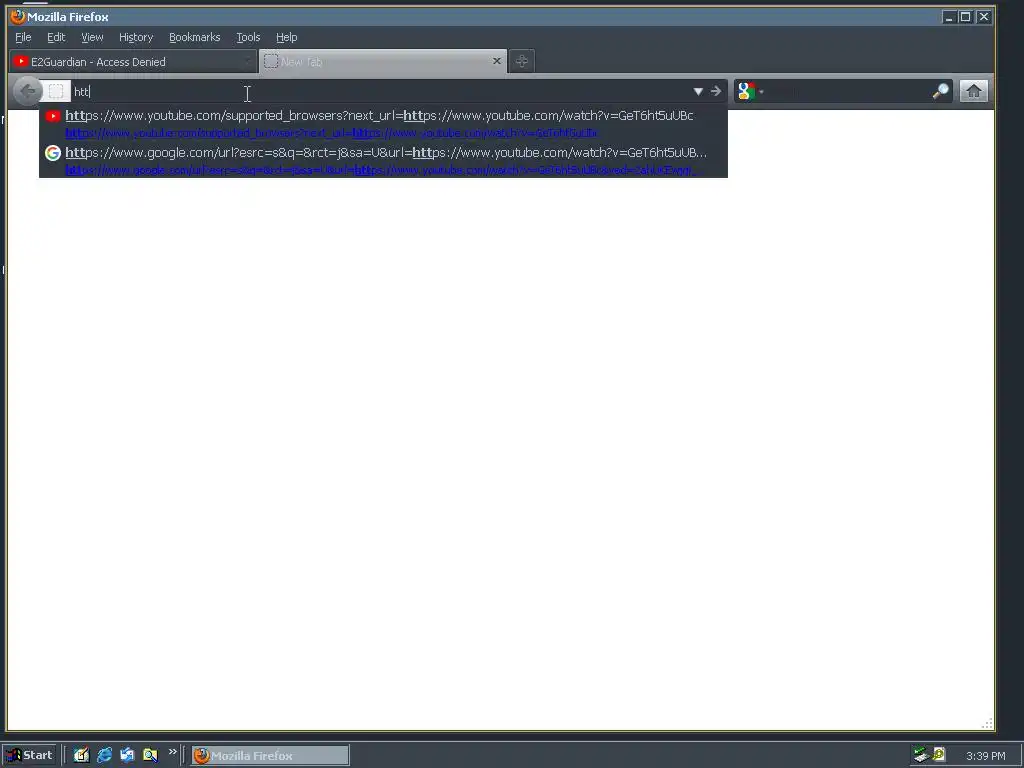Screen dimensions: 1024x768
Task: Open the File menu
Action: pyautogui.click(x=23, y=37)
